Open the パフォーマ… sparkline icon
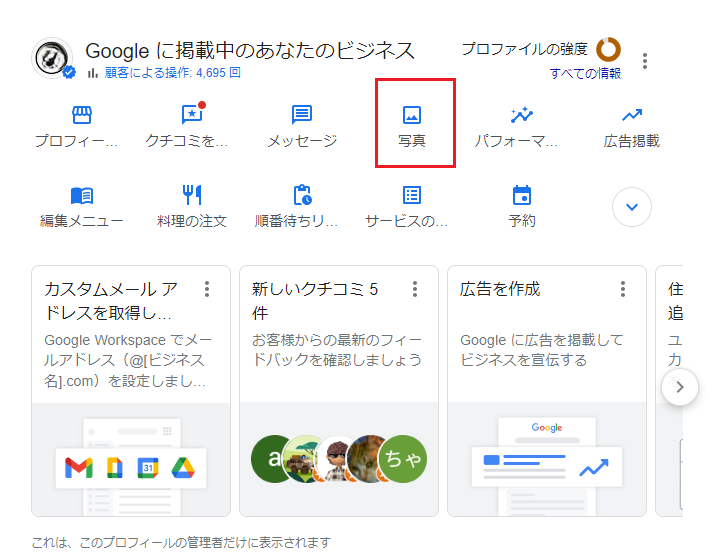Viewport: 728px width, 559px height. tap(522, 115)
